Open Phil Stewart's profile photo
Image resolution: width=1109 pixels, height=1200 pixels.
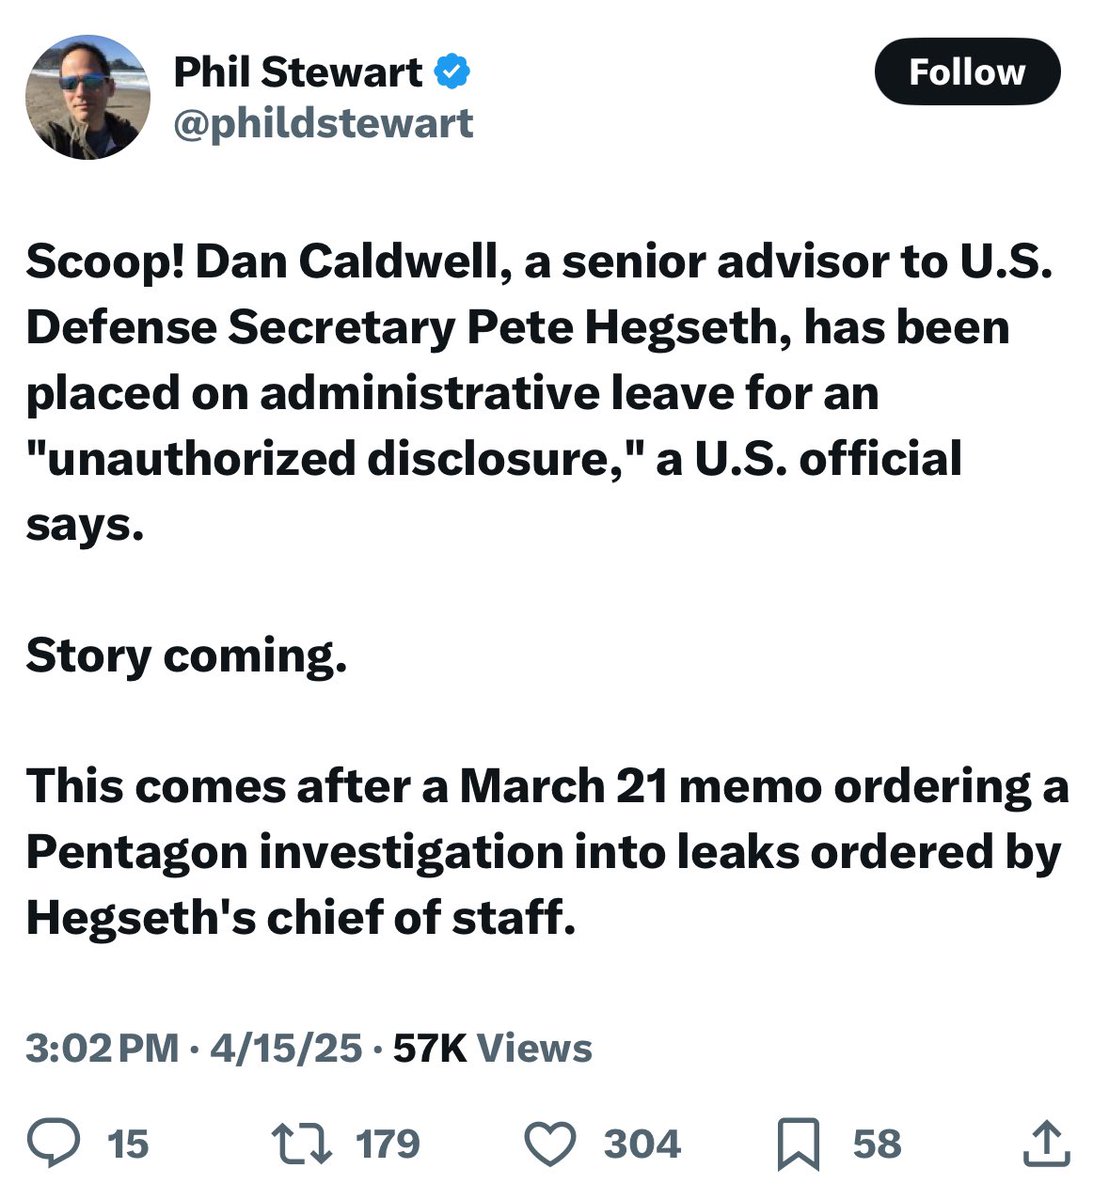87,98
